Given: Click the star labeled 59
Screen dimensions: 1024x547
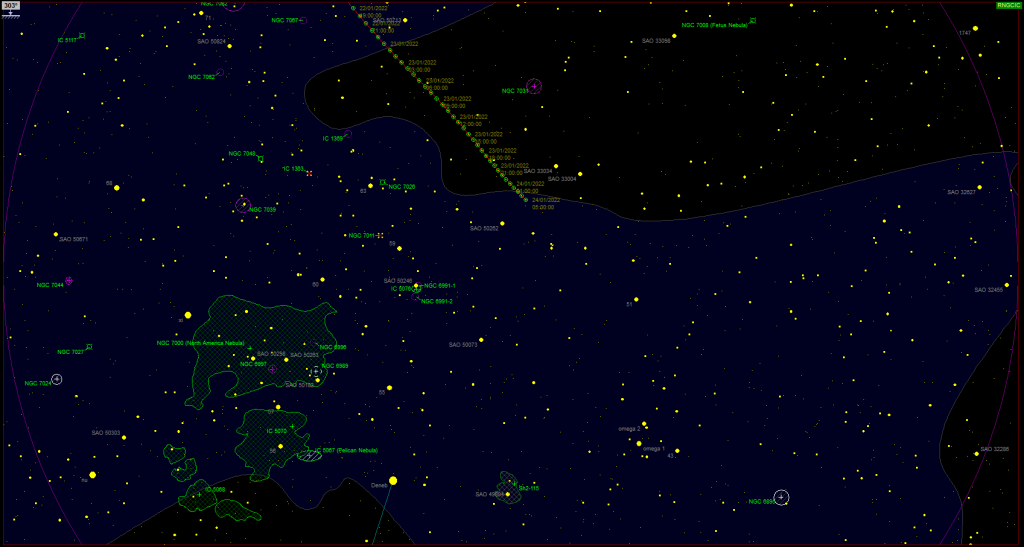Looking at the screenshot, I should [399, 248].
